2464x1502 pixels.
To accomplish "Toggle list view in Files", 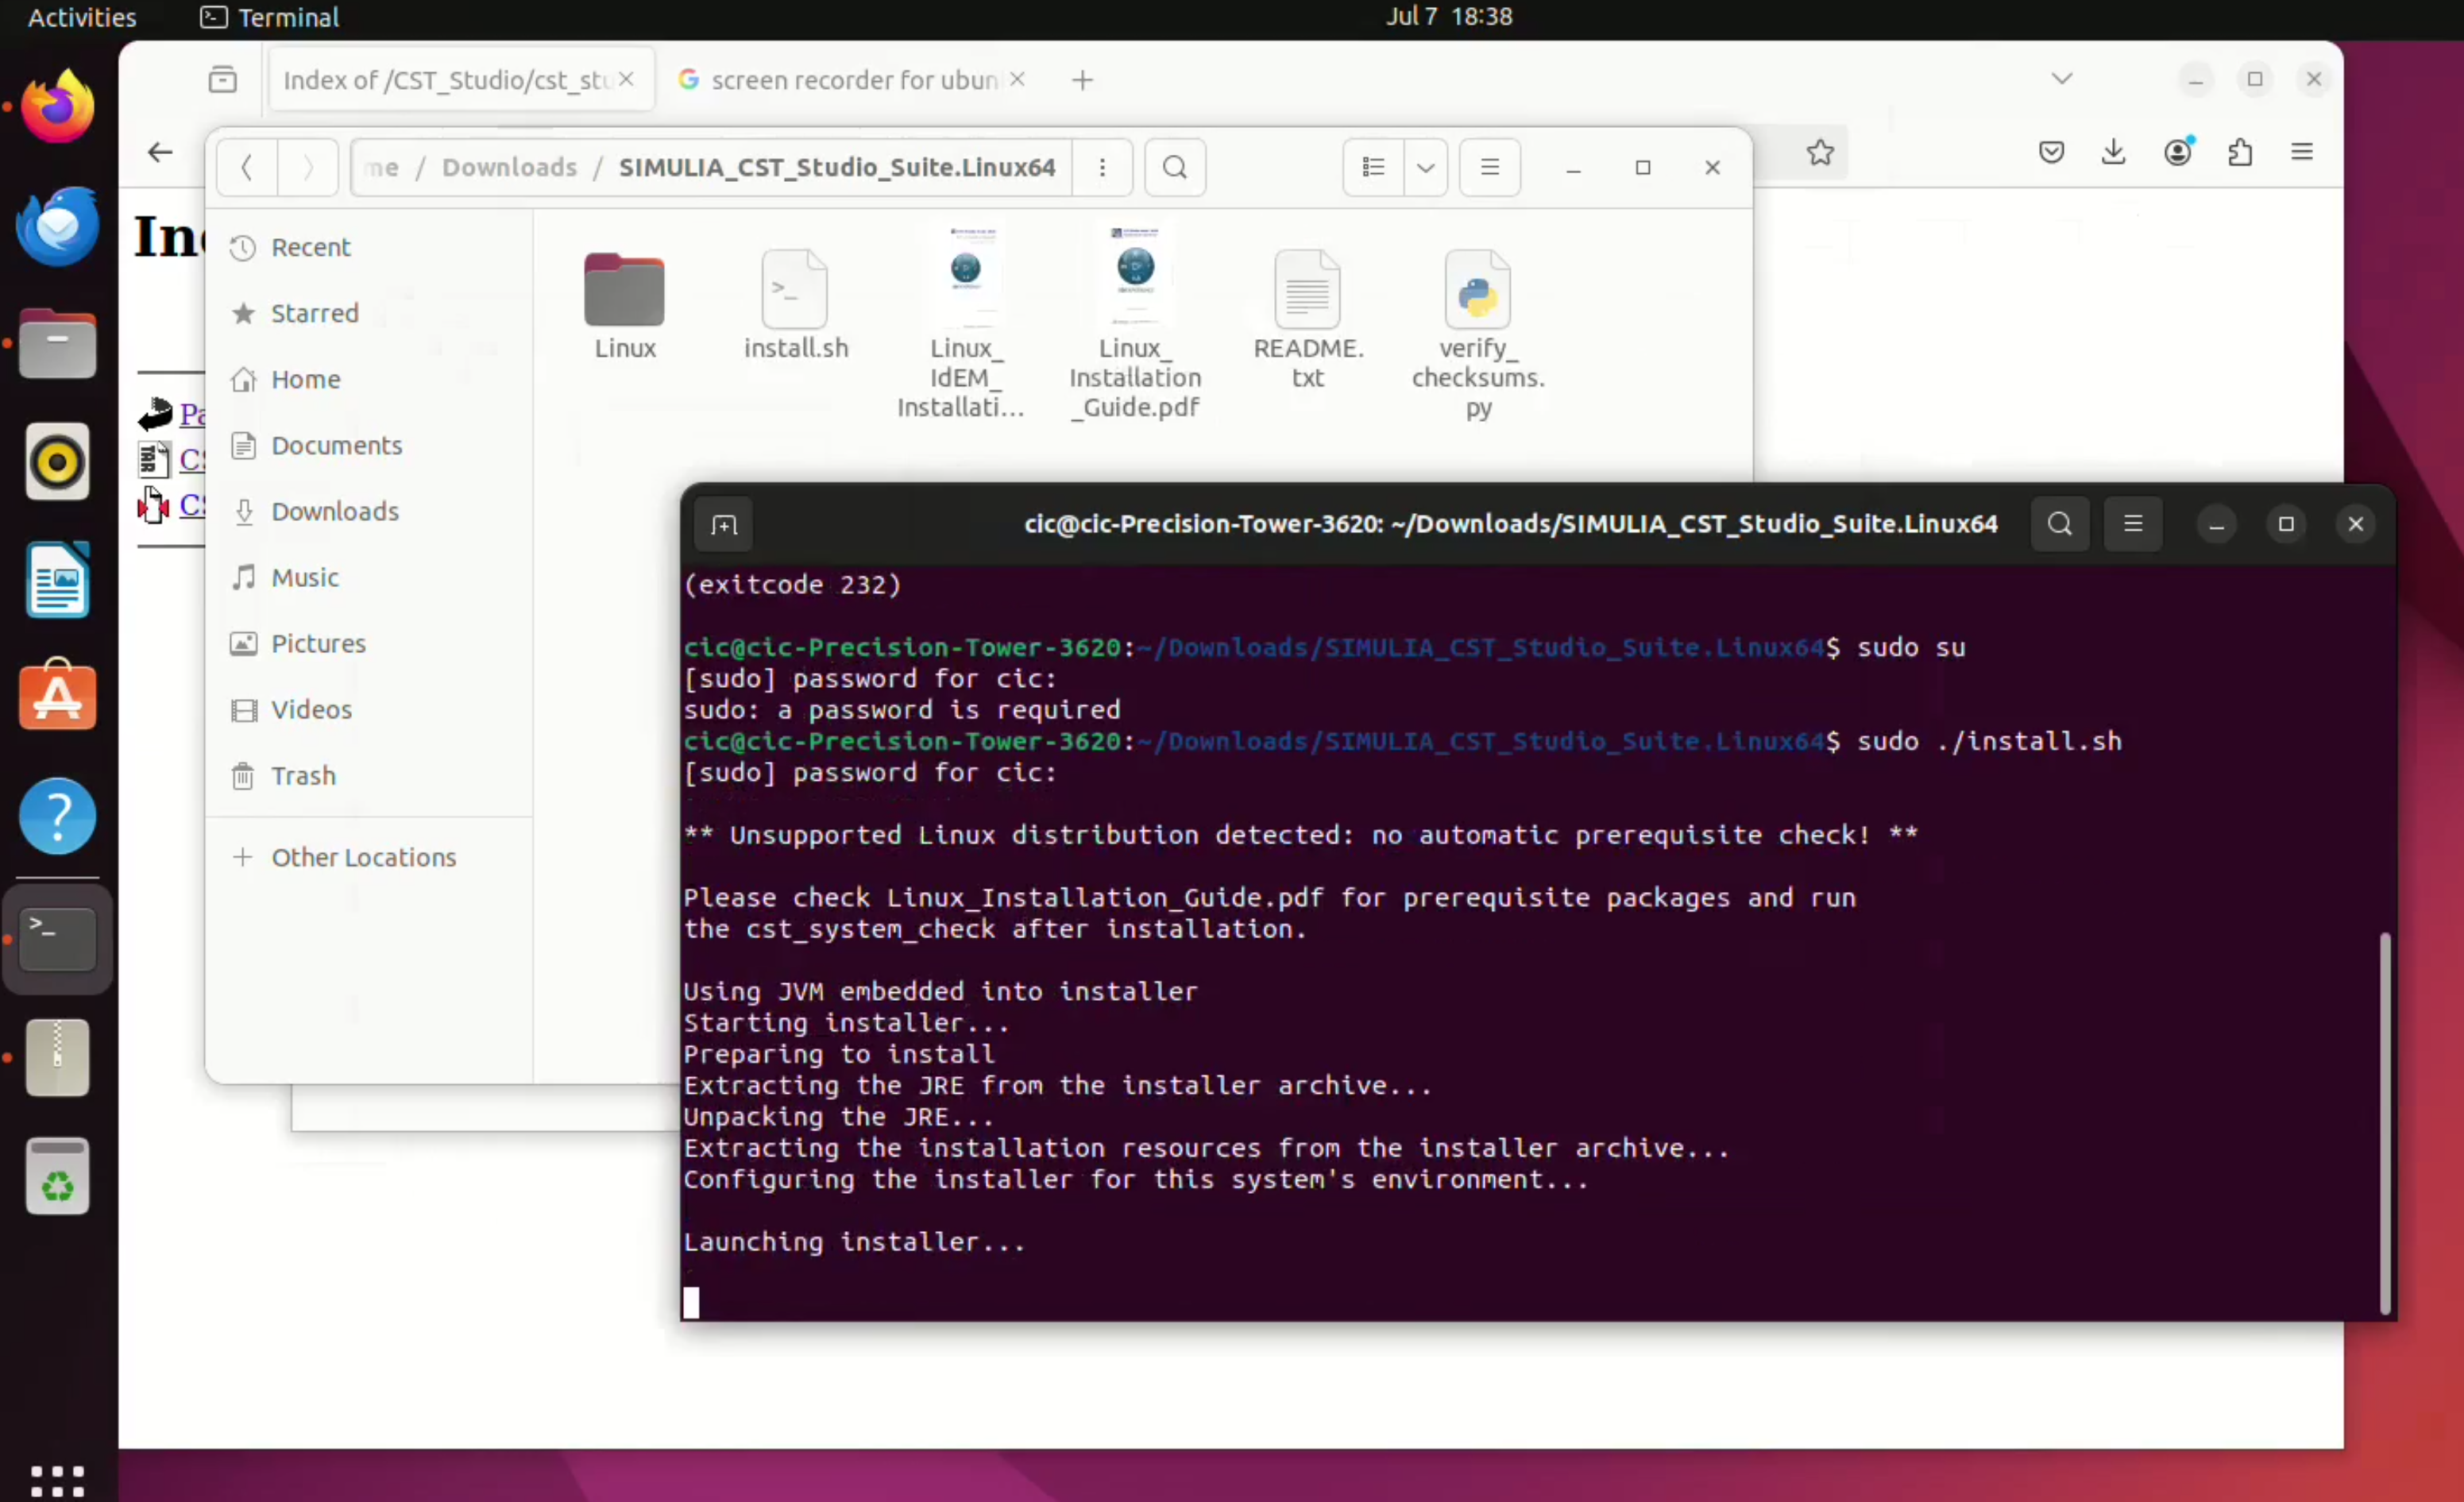I will 1373,167.
